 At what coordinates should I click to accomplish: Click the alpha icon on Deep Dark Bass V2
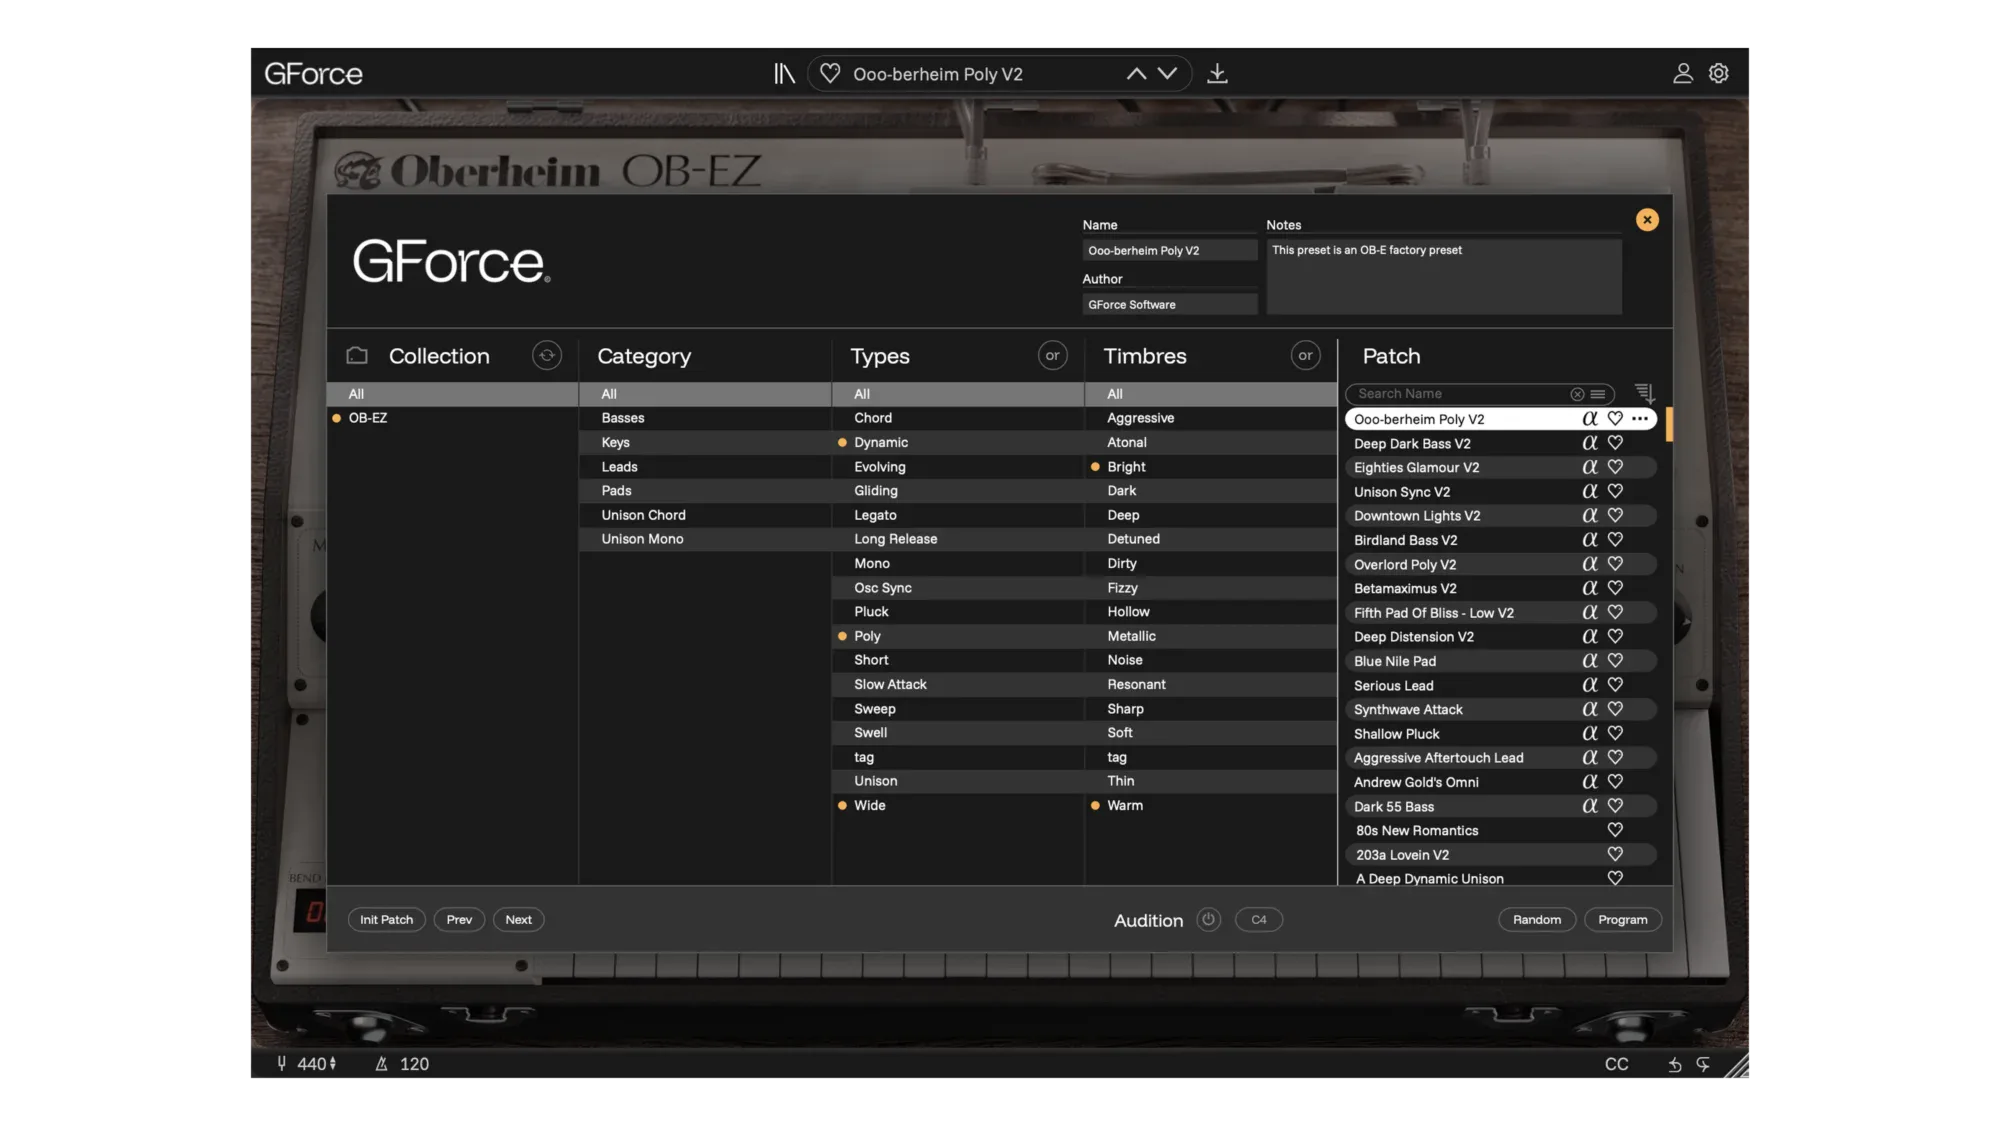pos(1590,443)
